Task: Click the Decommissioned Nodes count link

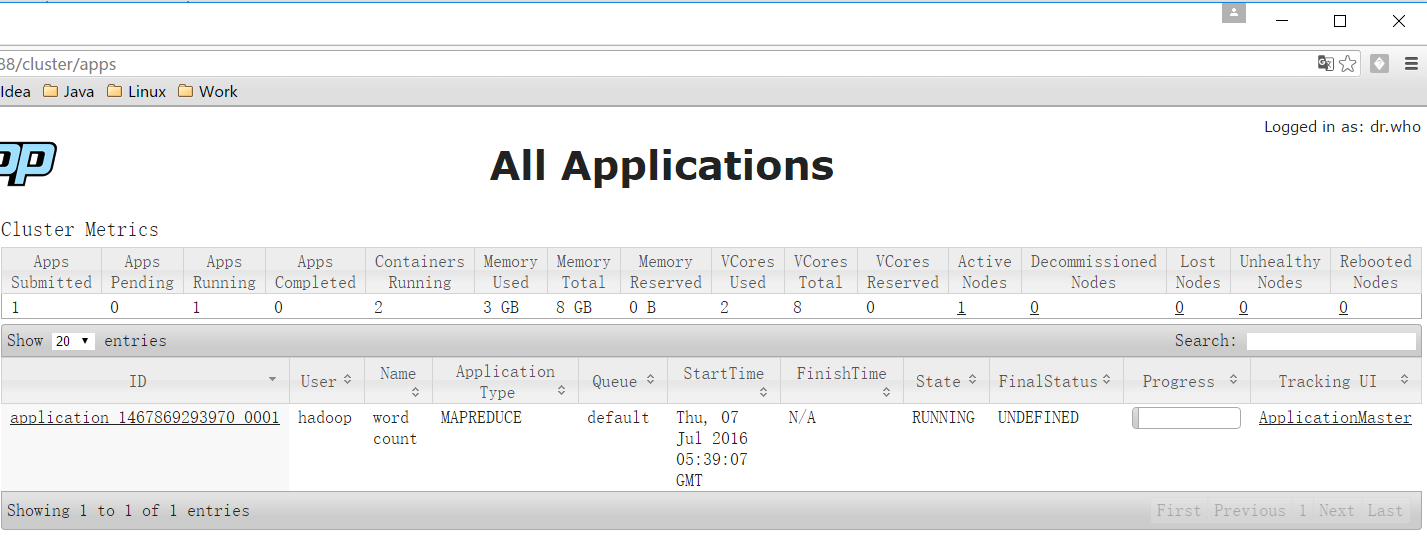Action: click(1034, 308)
